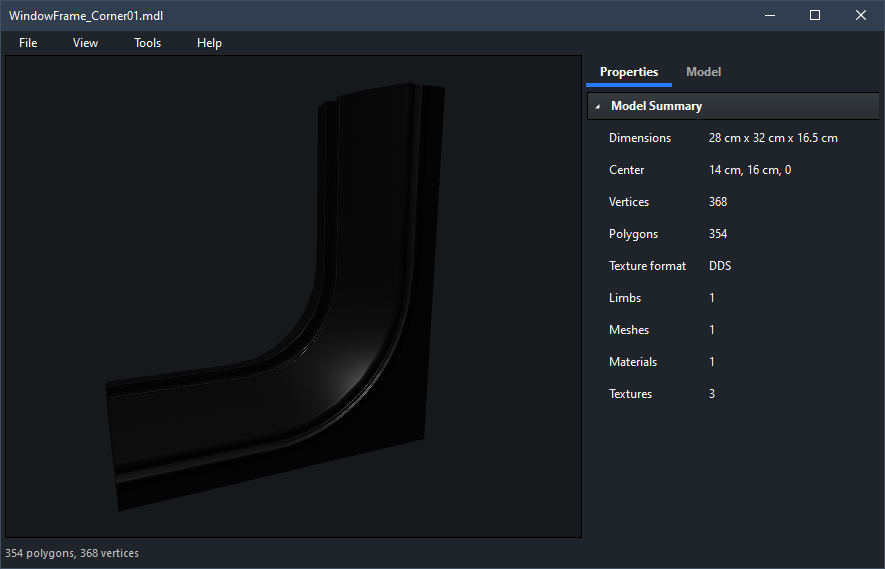This screenshot has width=885, height=569.
Task: Switch to the Model tab
Action: pos(703,72)
